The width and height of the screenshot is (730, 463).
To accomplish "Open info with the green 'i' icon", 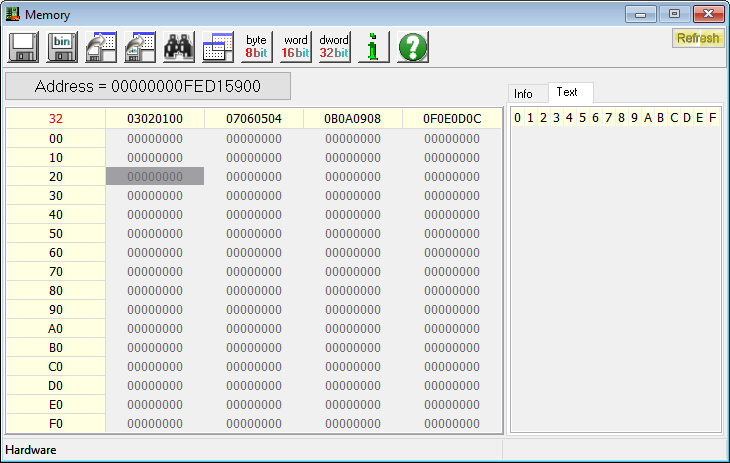I will 373,47.
